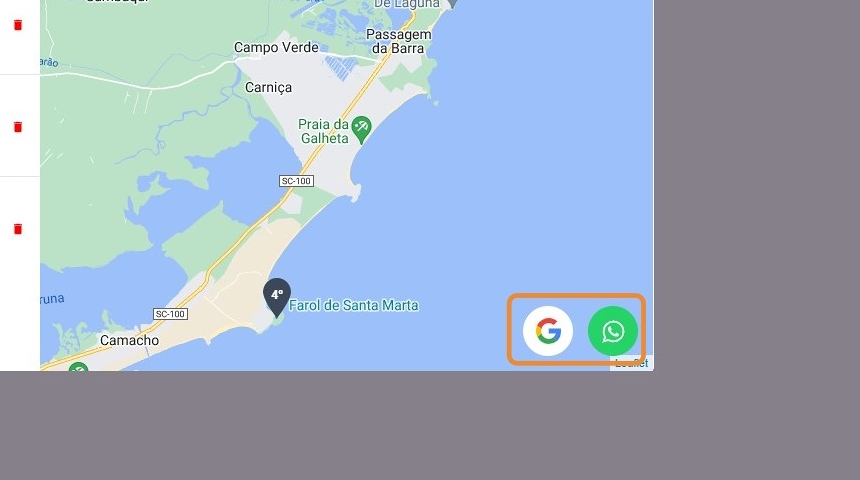Select the Passagem da Barra label
Viewport: 860px width, 480px height.
(x=399, y=41)
